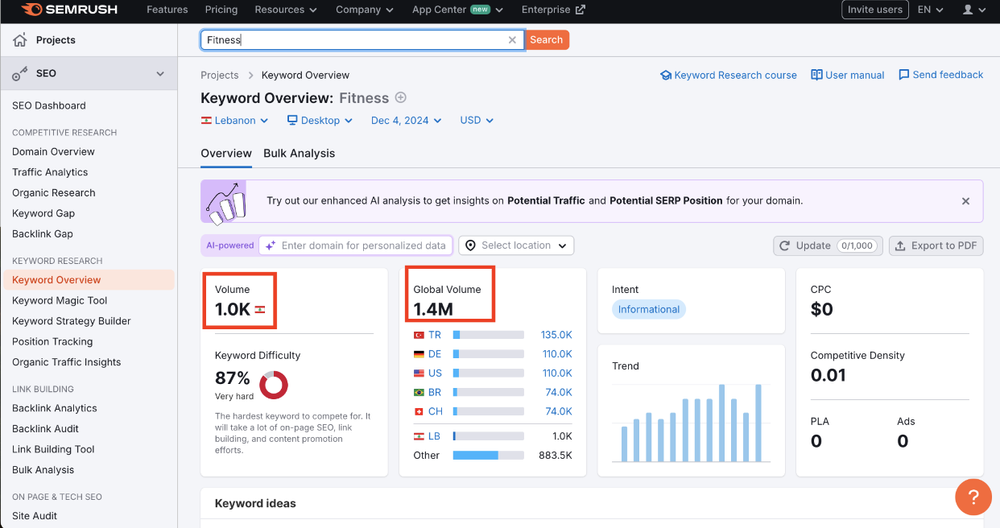Click the Other volume progress bar
The height and width of the screenshot is (528, 1000).
pyautogui.click(x=489, y=455)
